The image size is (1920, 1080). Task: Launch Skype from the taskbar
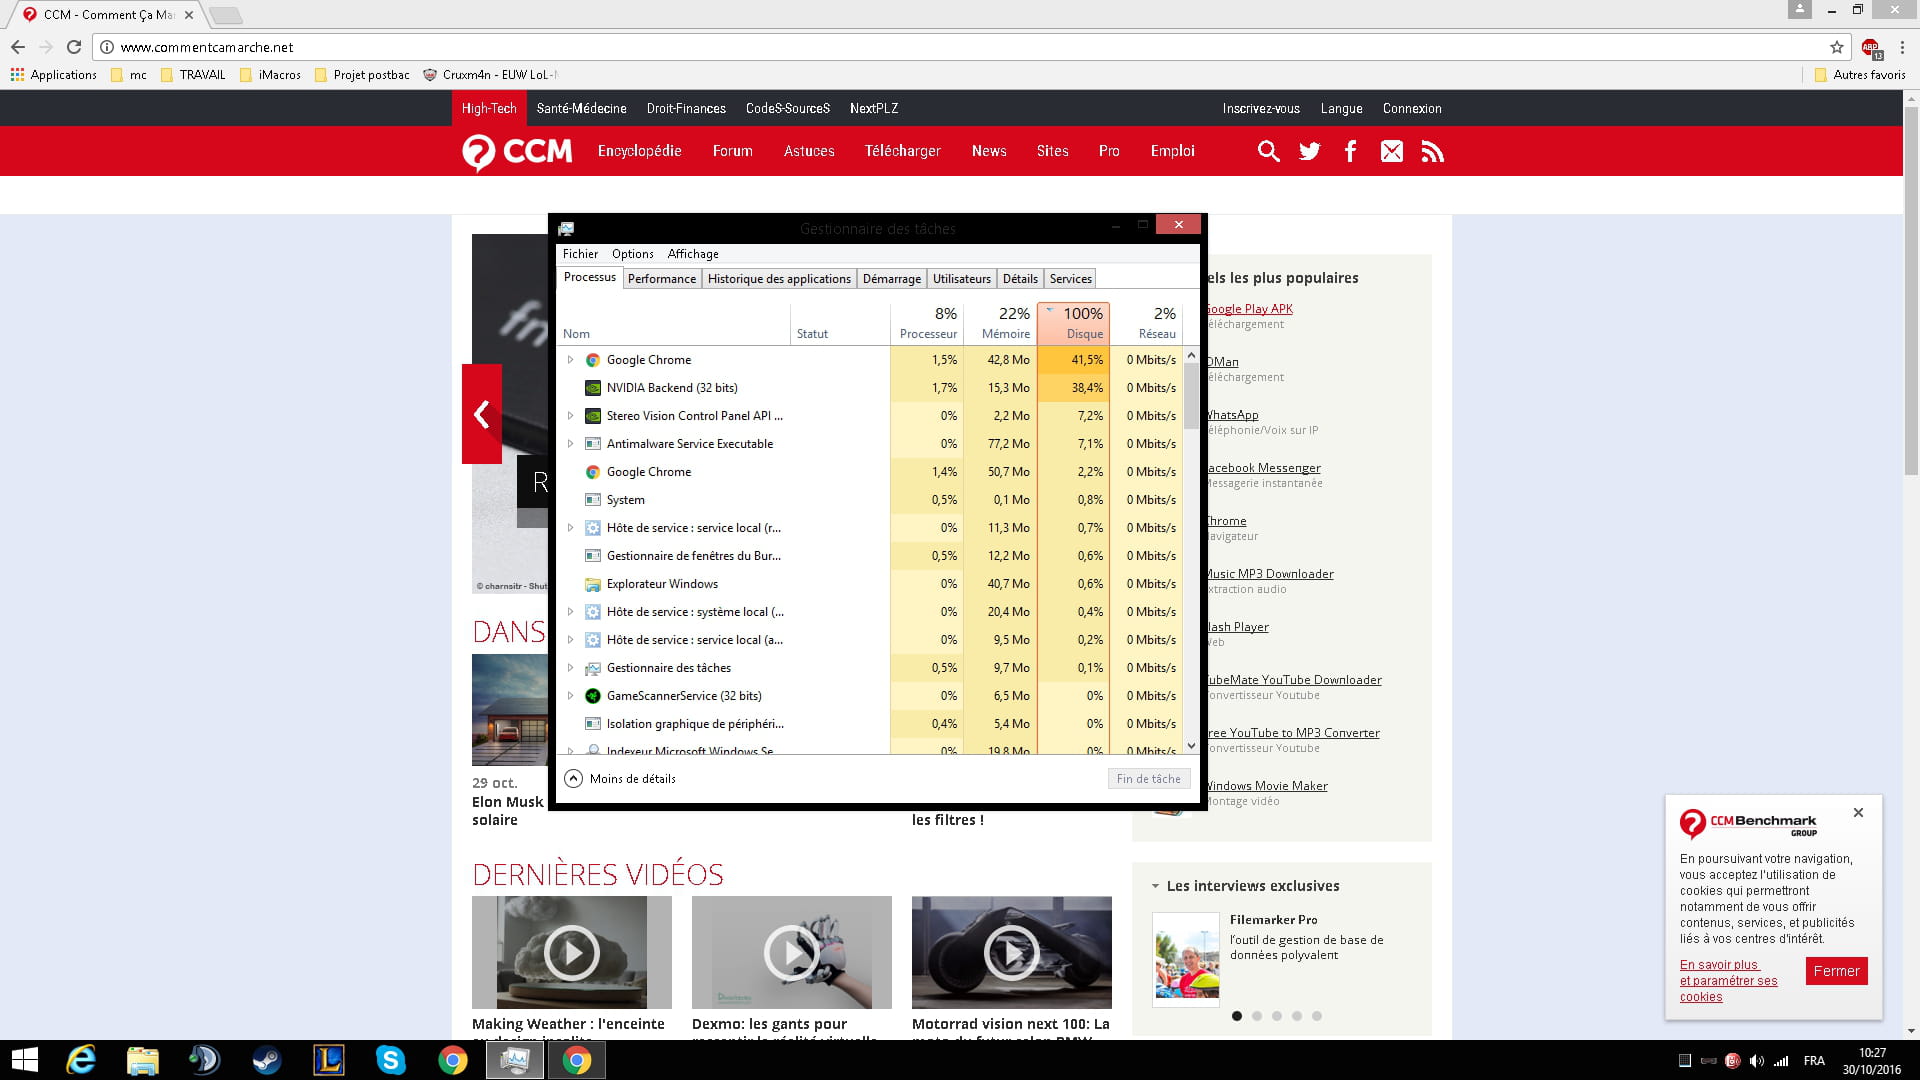click(390, 1060)
